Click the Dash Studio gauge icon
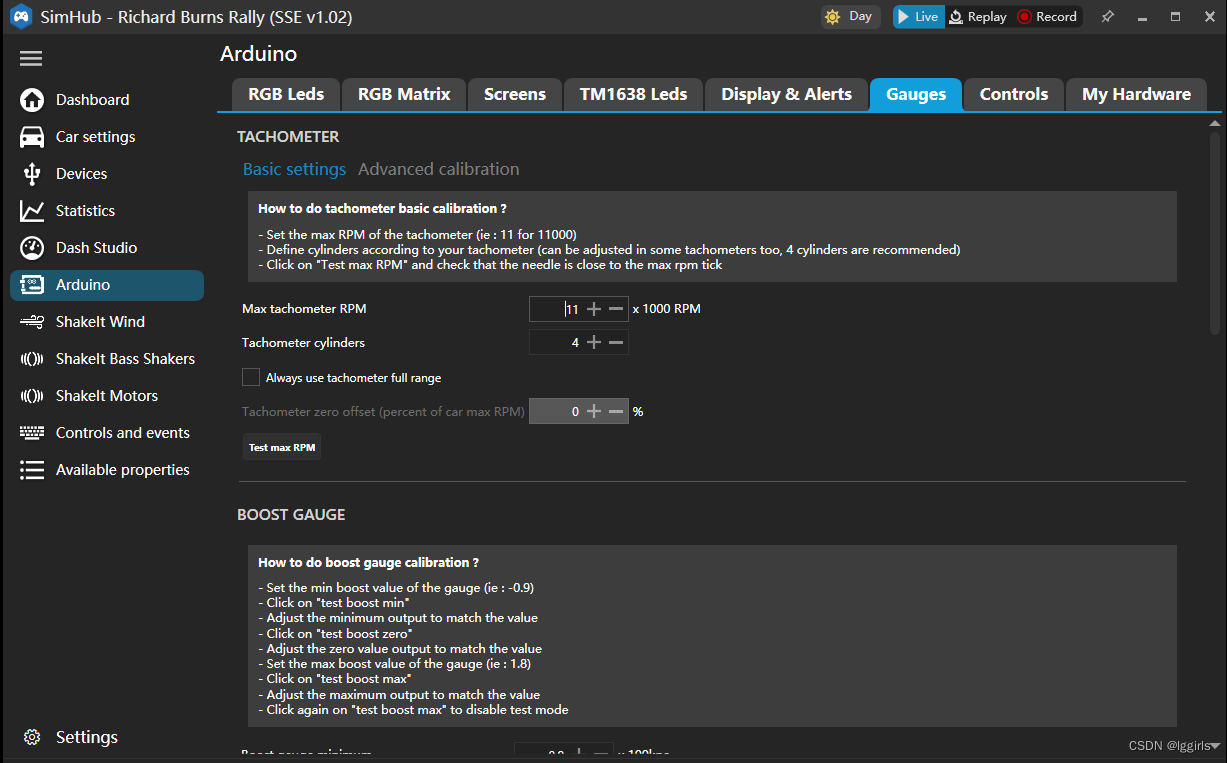1227x763 pixels. 32,248
